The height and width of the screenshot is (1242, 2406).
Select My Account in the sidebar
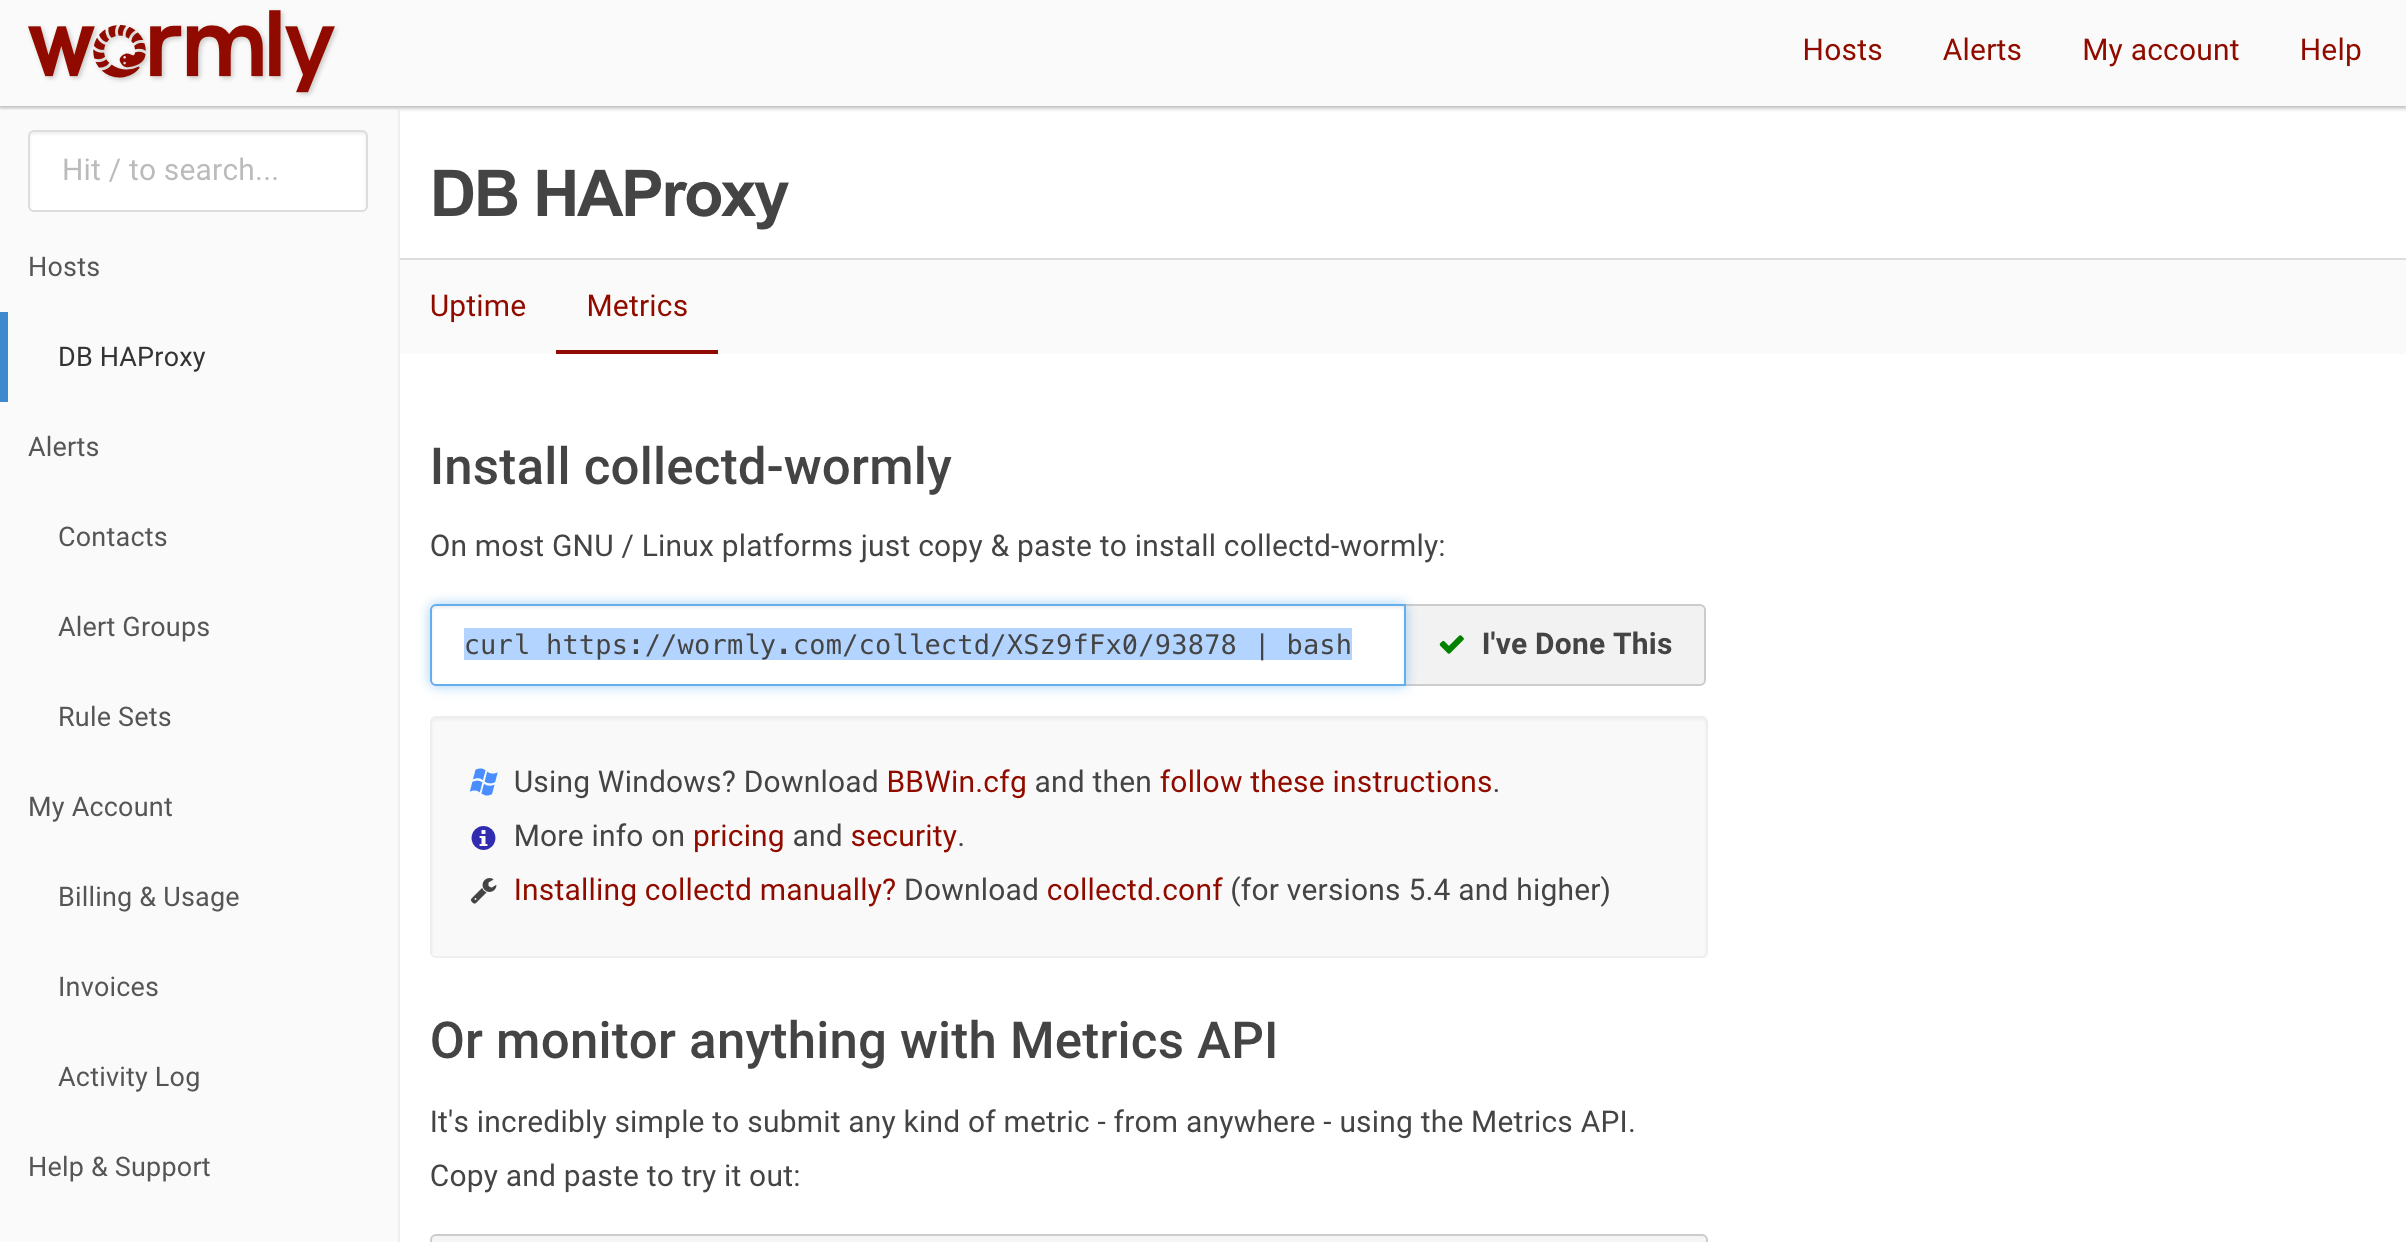(100, 806)
